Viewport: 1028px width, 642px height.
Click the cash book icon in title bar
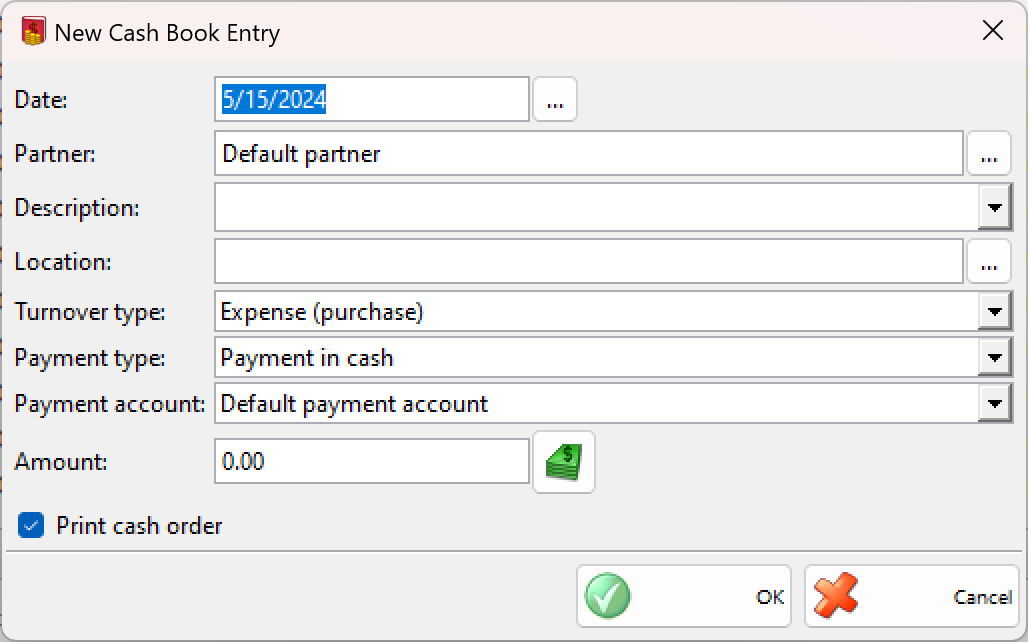tap(34, 31)
